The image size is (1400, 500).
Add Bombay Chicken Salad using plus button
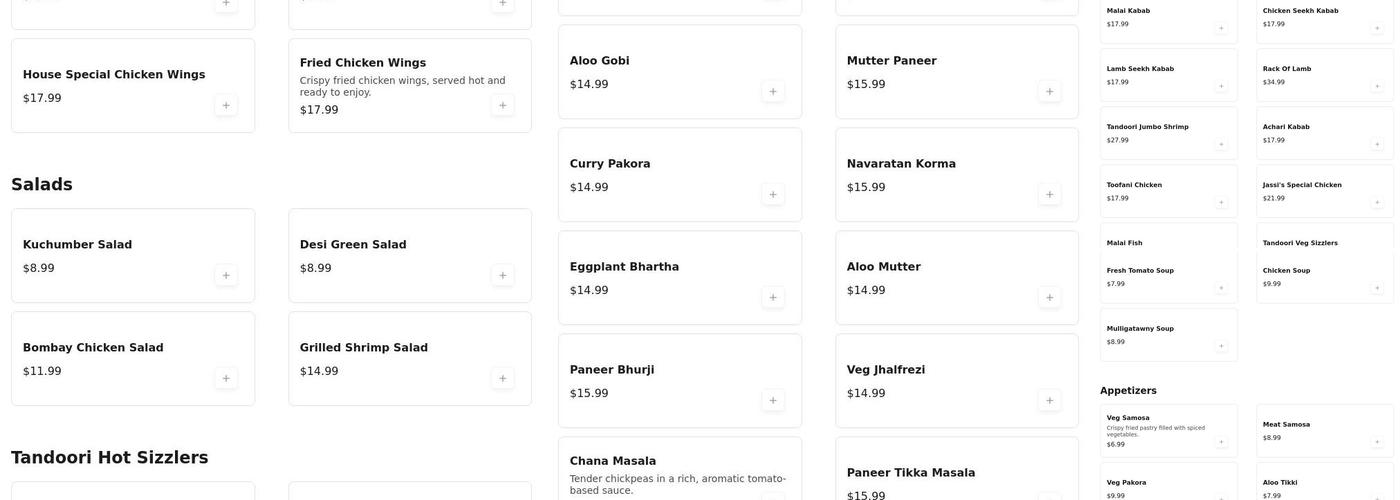(x=226, y=378)
